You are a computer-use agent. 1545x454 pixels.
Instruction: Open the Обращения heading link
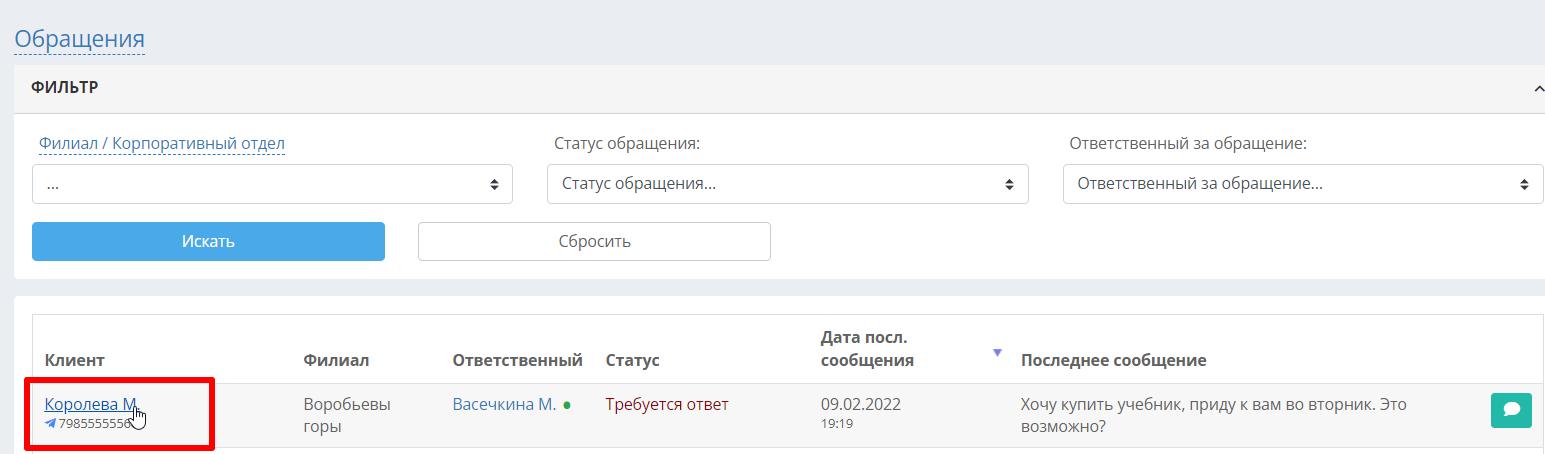tap(79, 39)
